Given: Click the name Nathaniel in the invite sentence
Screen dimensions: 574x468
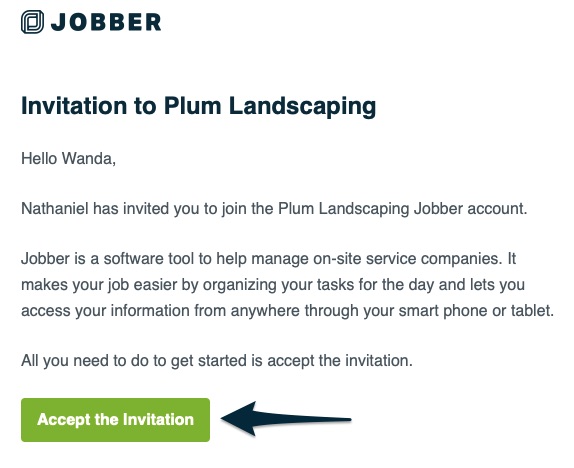Looking at the screenshot, I should [55, 209].
